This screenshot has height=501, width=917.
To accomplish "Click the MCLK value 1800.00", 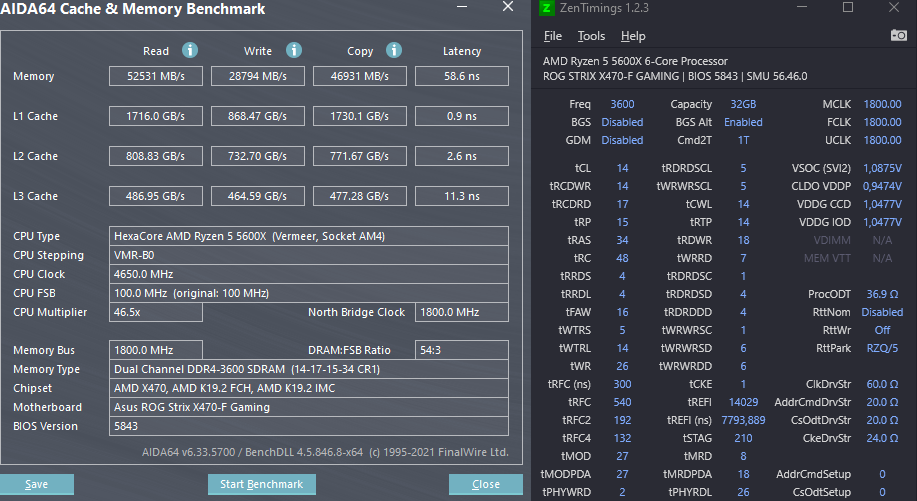I will pos(882,104).
